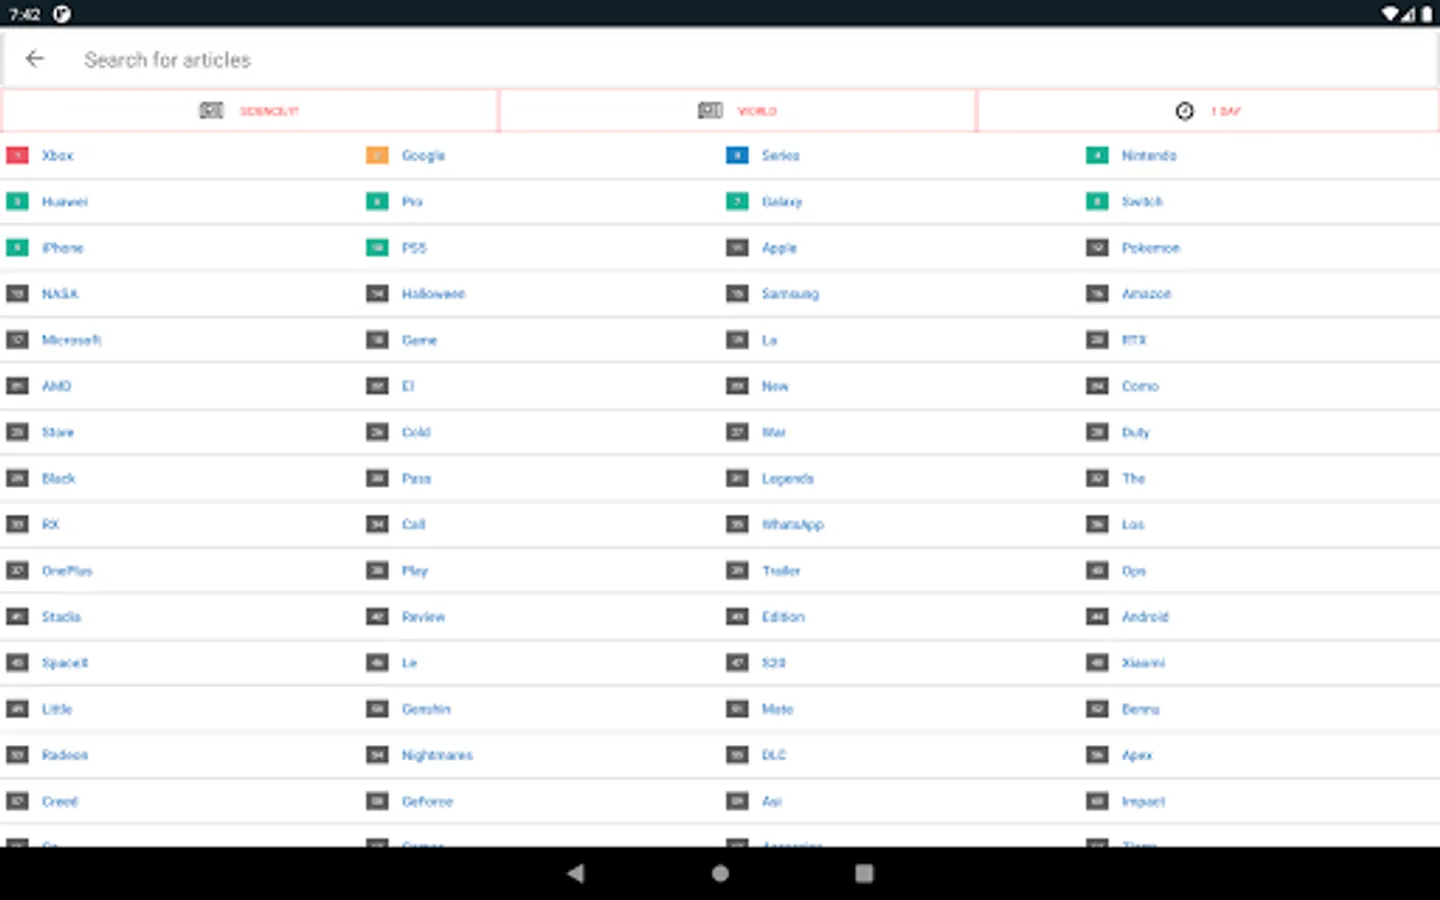Tap the back arrow beside the search field
The width and height of the screenshot is (1440, 900).
tap(35, 59)
